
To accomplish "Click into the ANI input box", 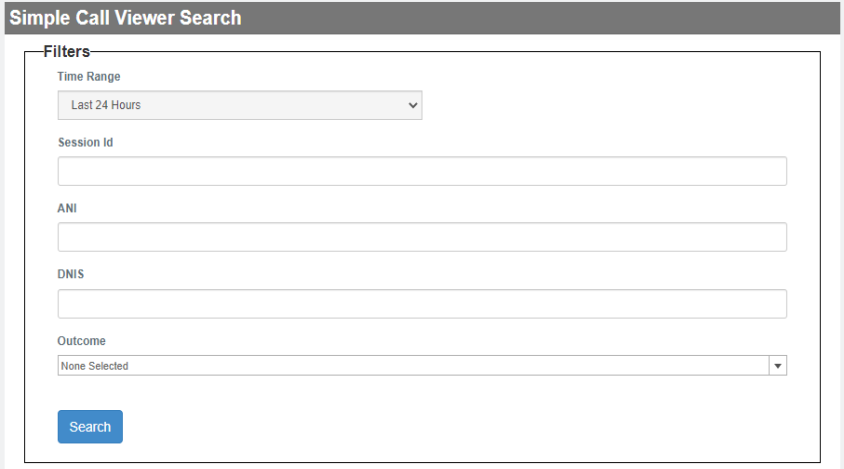I will coord(422,237).
